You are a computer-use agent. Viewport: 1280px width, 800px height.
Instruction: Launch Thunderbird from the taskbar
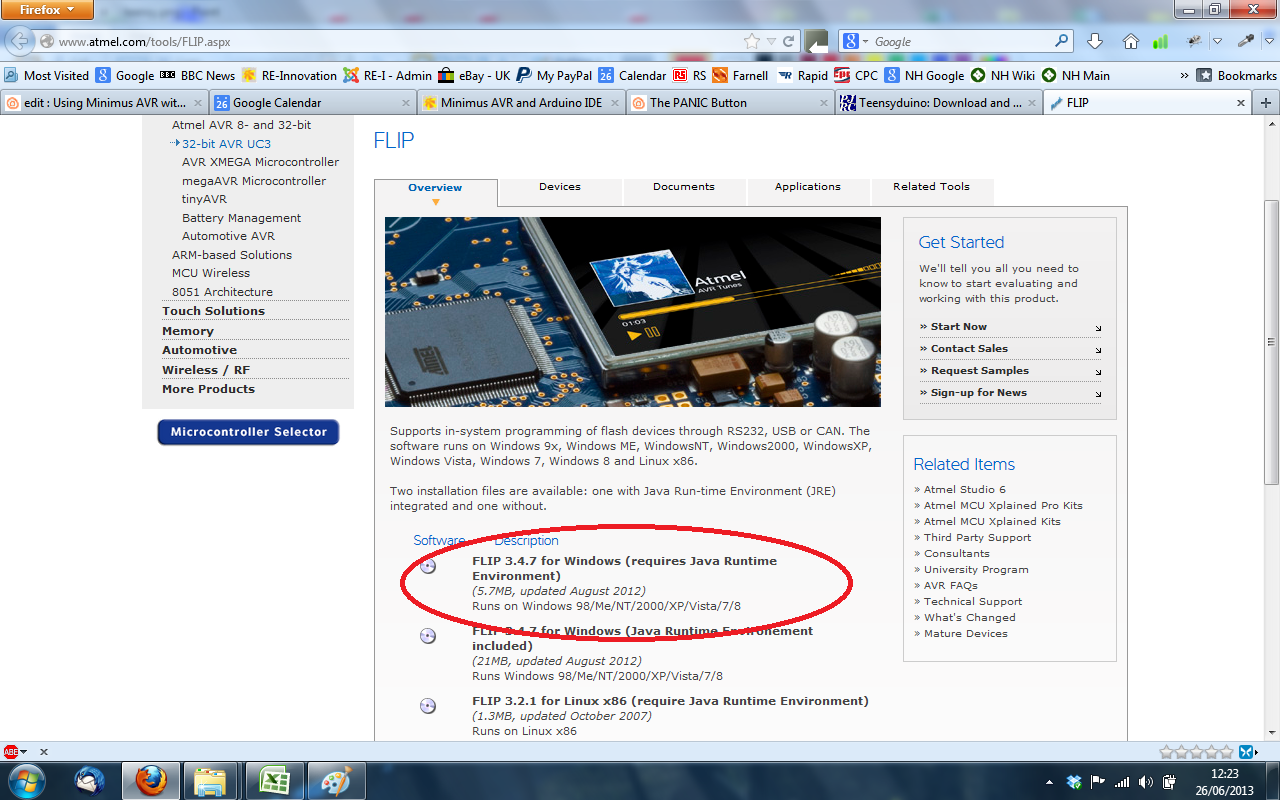pos(90,781)
